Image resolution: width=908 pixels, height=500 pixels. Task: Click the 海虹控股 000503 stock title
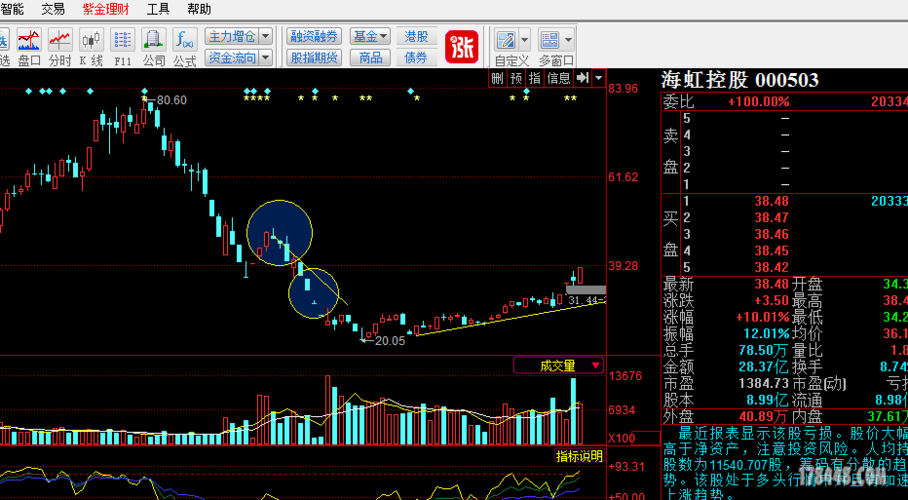click(x=740, y=80)
